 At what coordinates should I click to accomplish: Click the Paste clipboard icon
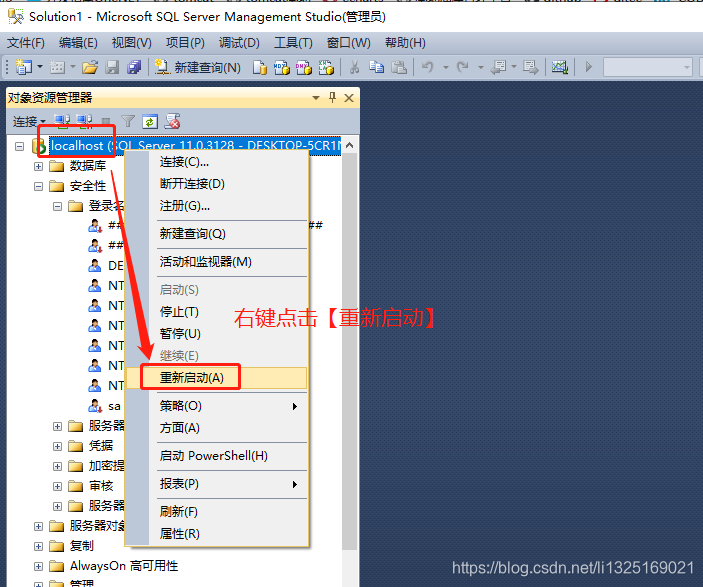click(x=399, y=67)
